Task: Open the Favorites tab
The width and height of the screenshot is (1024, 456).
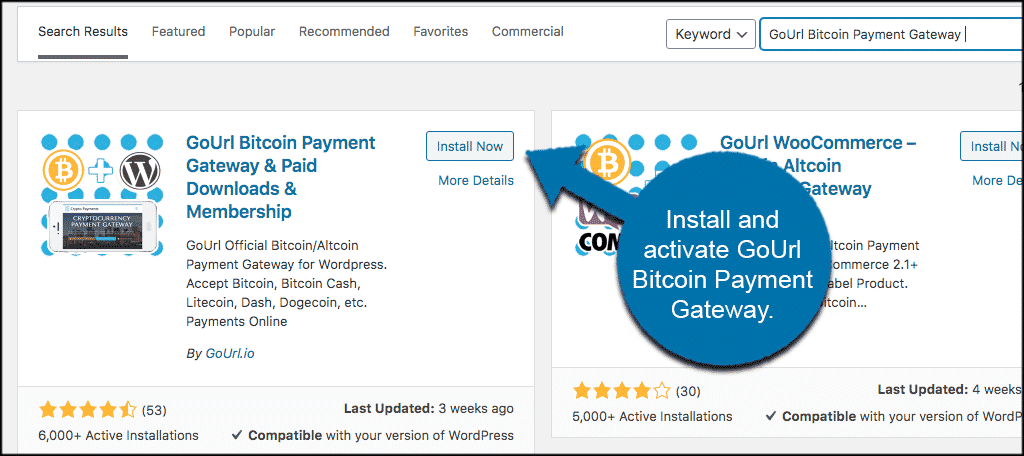Action: [x=441, y=31]
